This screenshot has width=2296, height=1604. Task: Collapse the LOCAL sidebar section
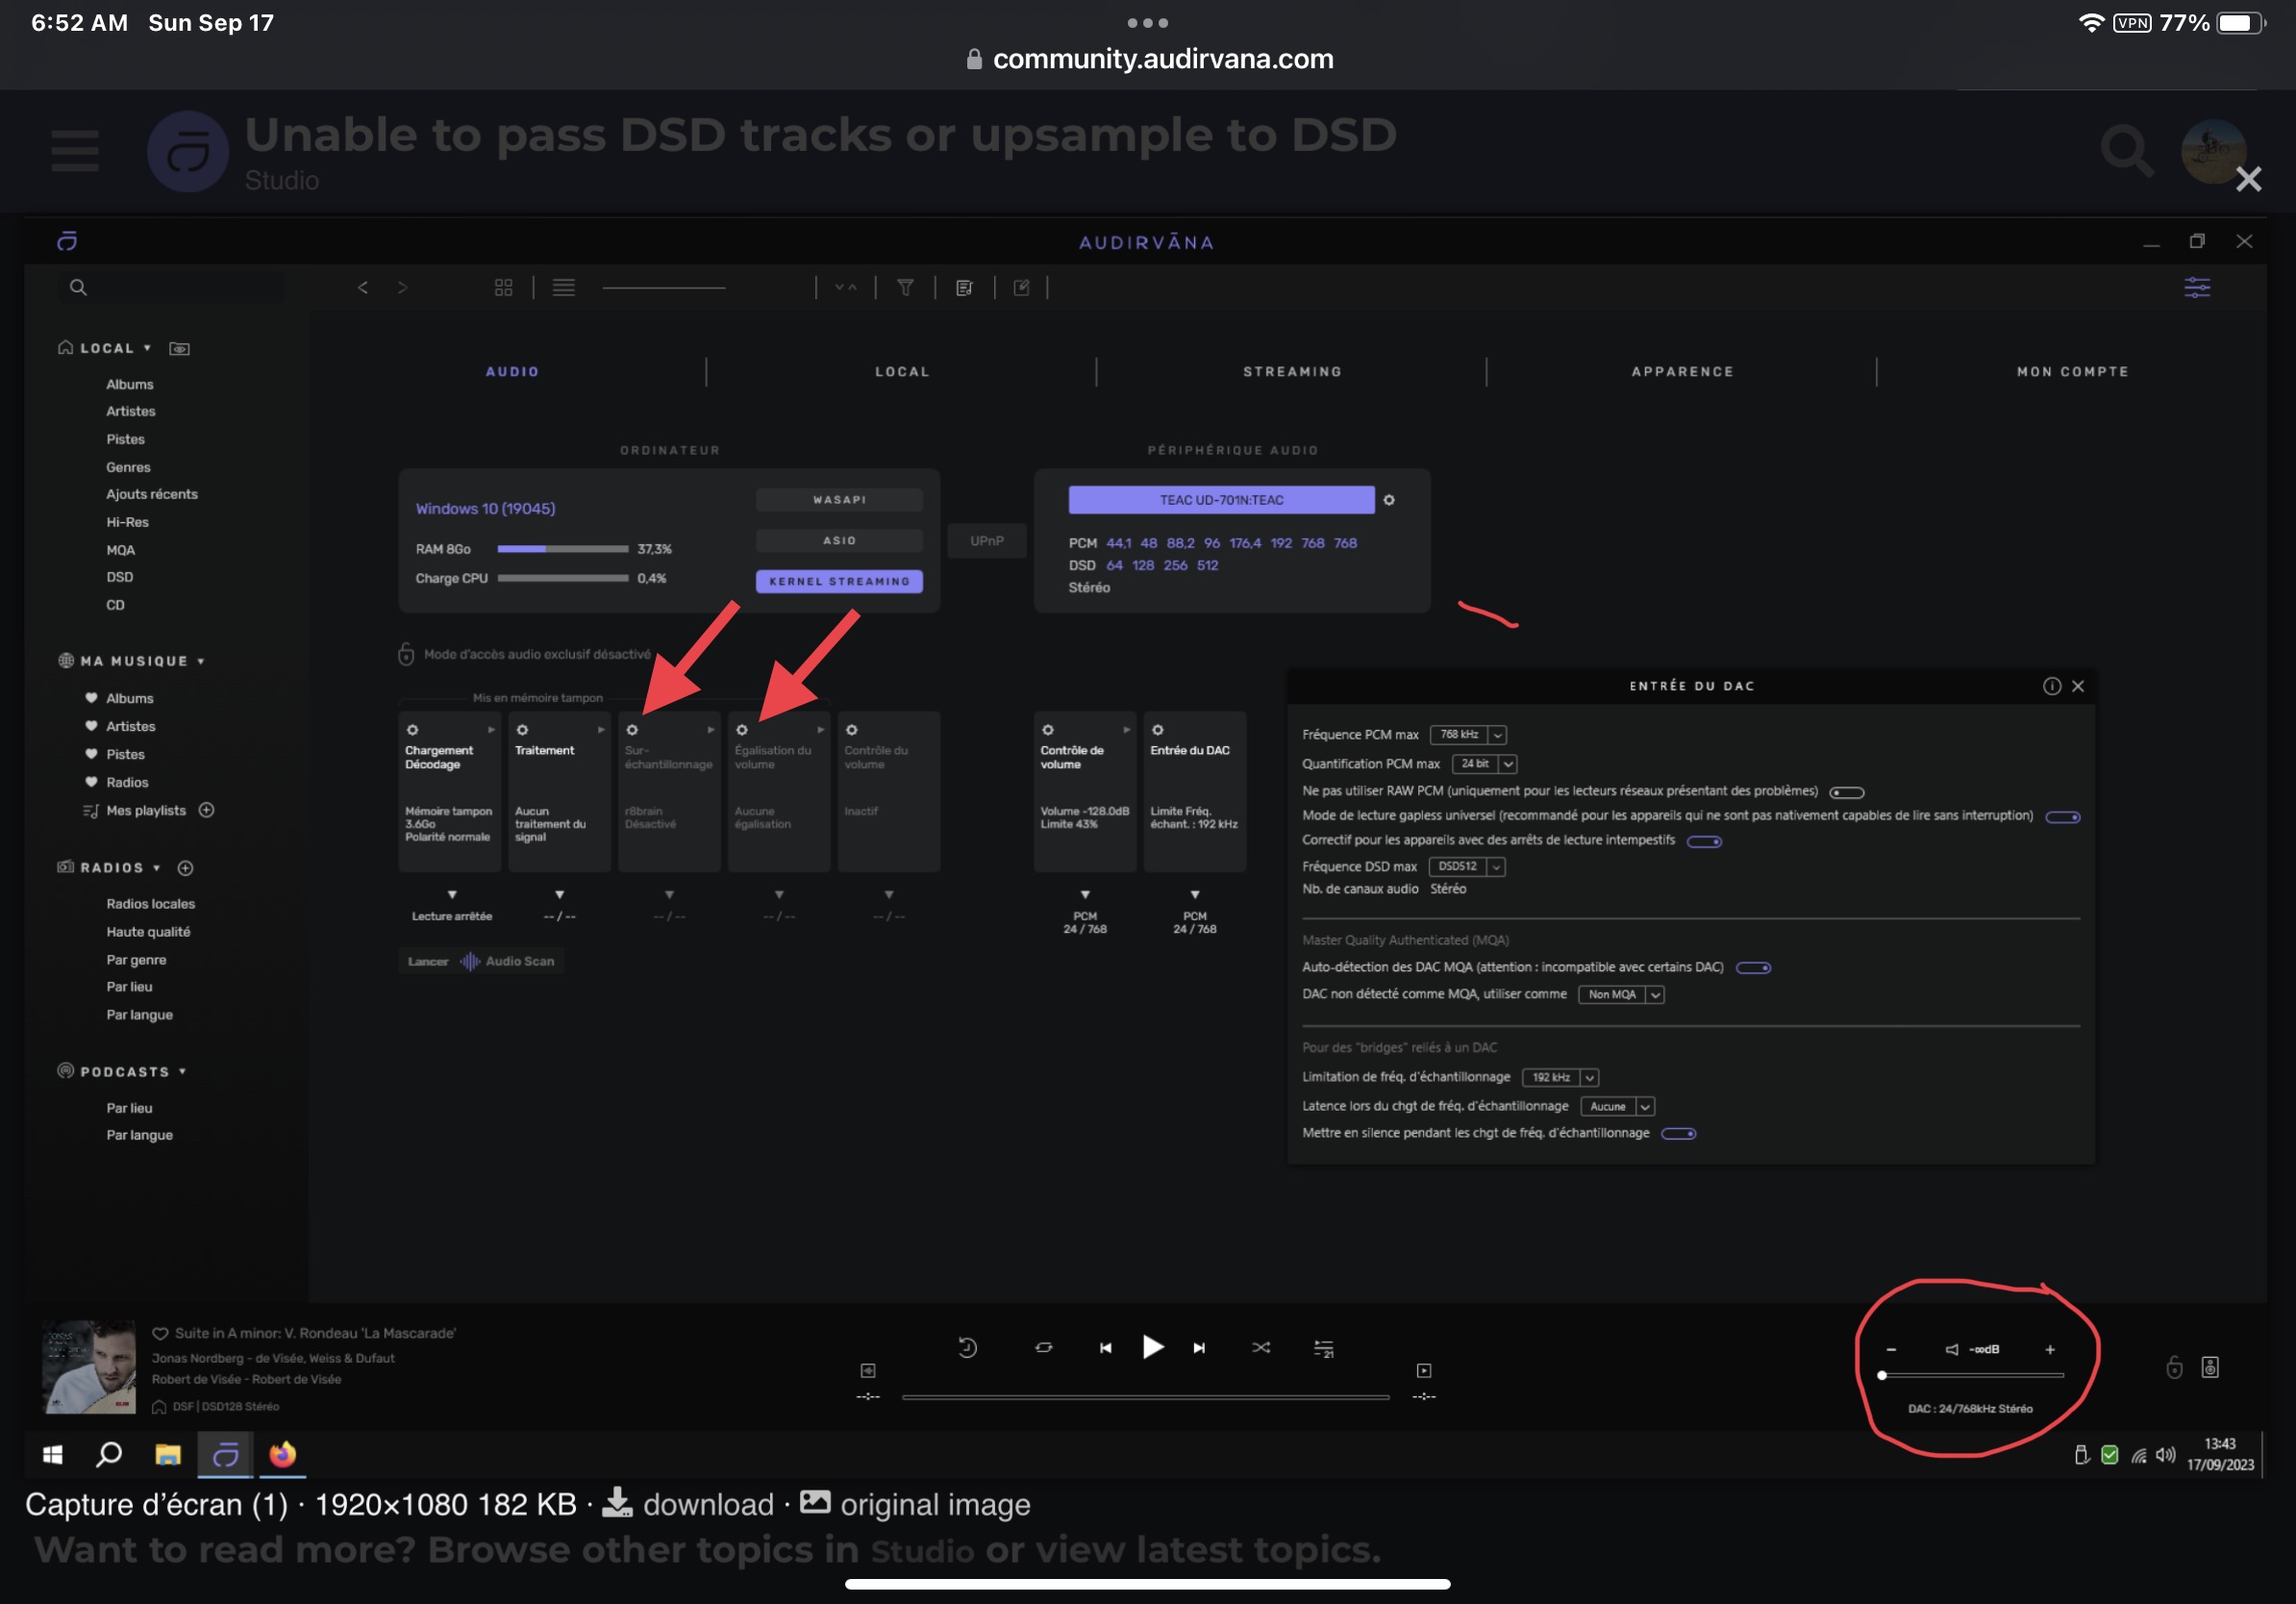147,348
